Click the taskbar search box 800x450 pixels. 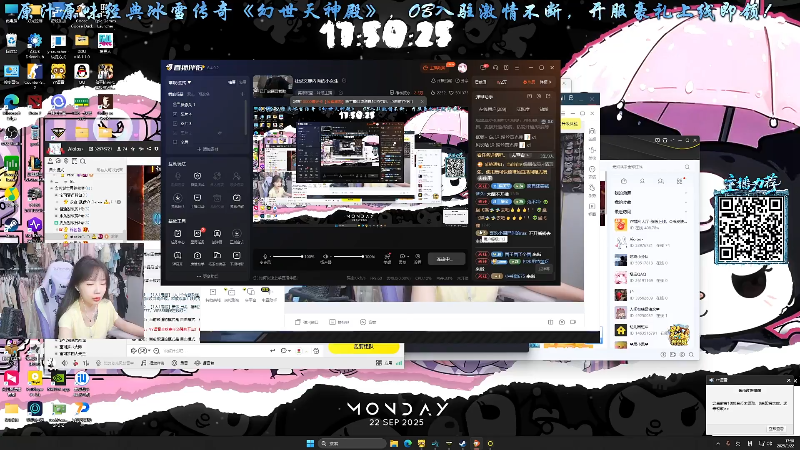click(351, 443)
